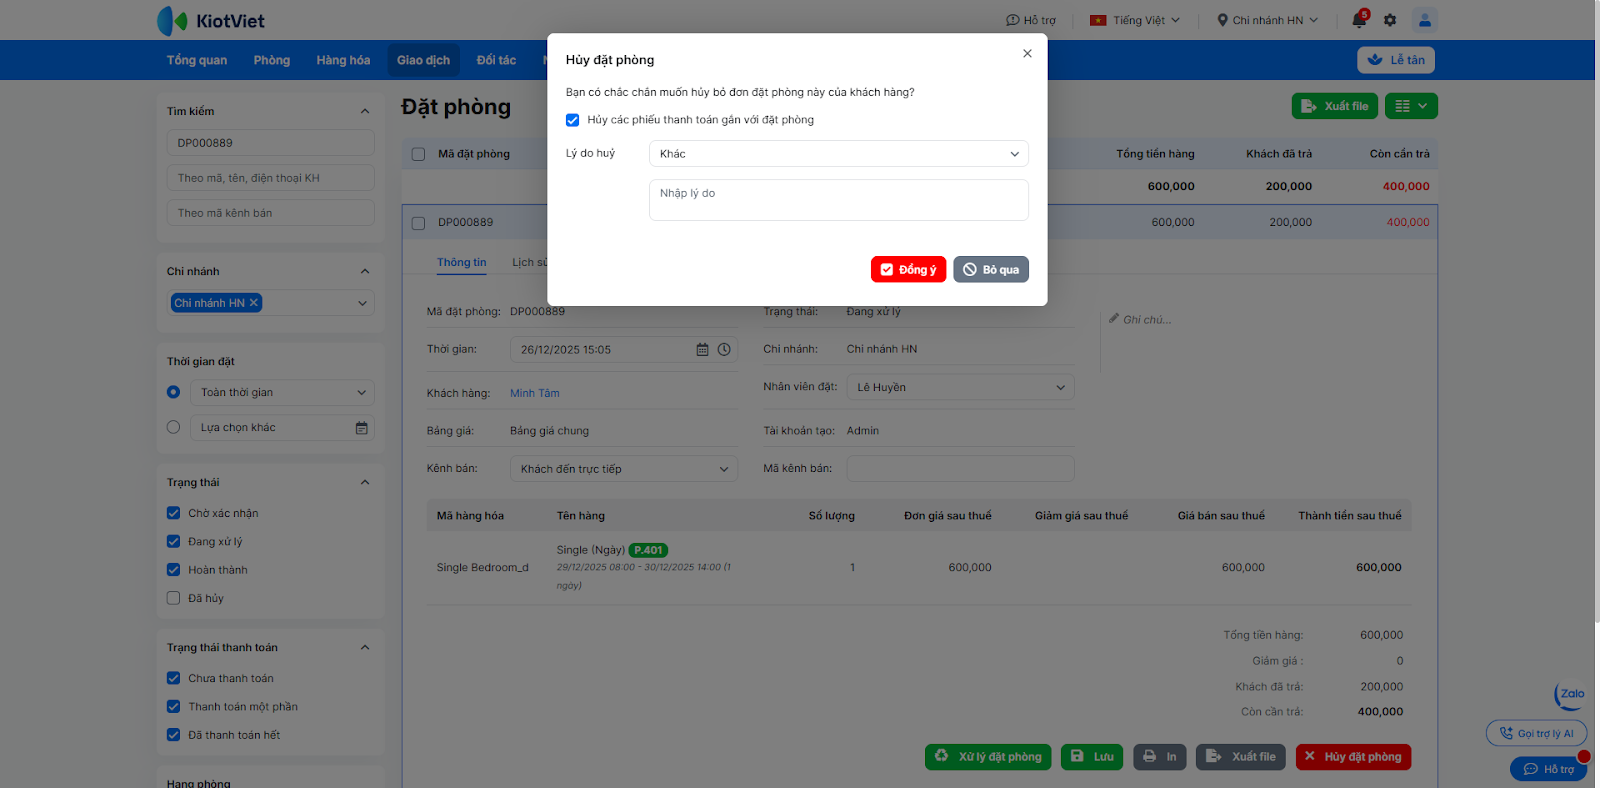This screenshot has height=788, width=1600.
Task: Switch to the Thông tin tab
Action: coord(462,262)
